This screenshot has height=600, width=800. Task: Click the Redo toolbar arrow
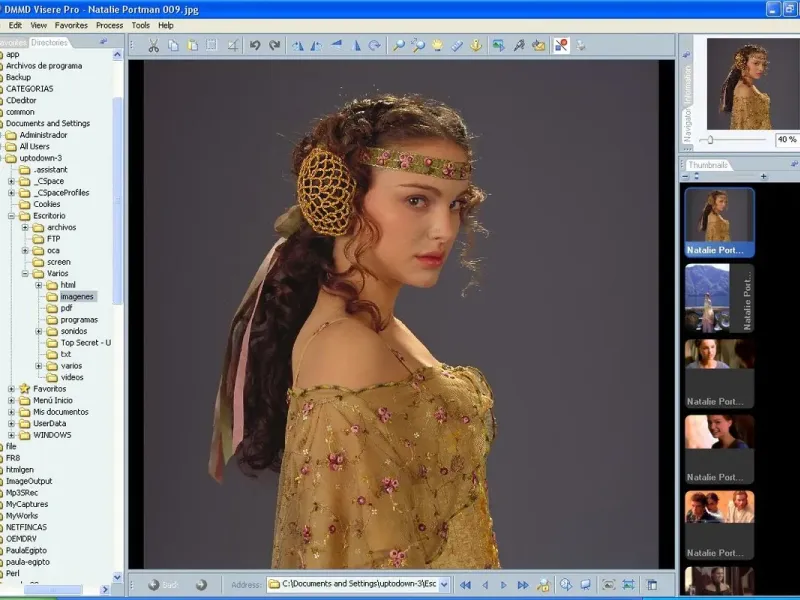[x=274, y=46]
